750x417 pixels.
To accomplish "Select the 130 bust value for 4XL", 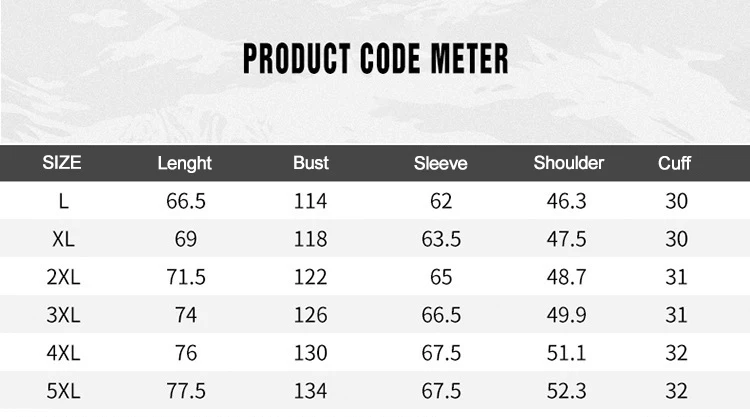I will [310, 353].
